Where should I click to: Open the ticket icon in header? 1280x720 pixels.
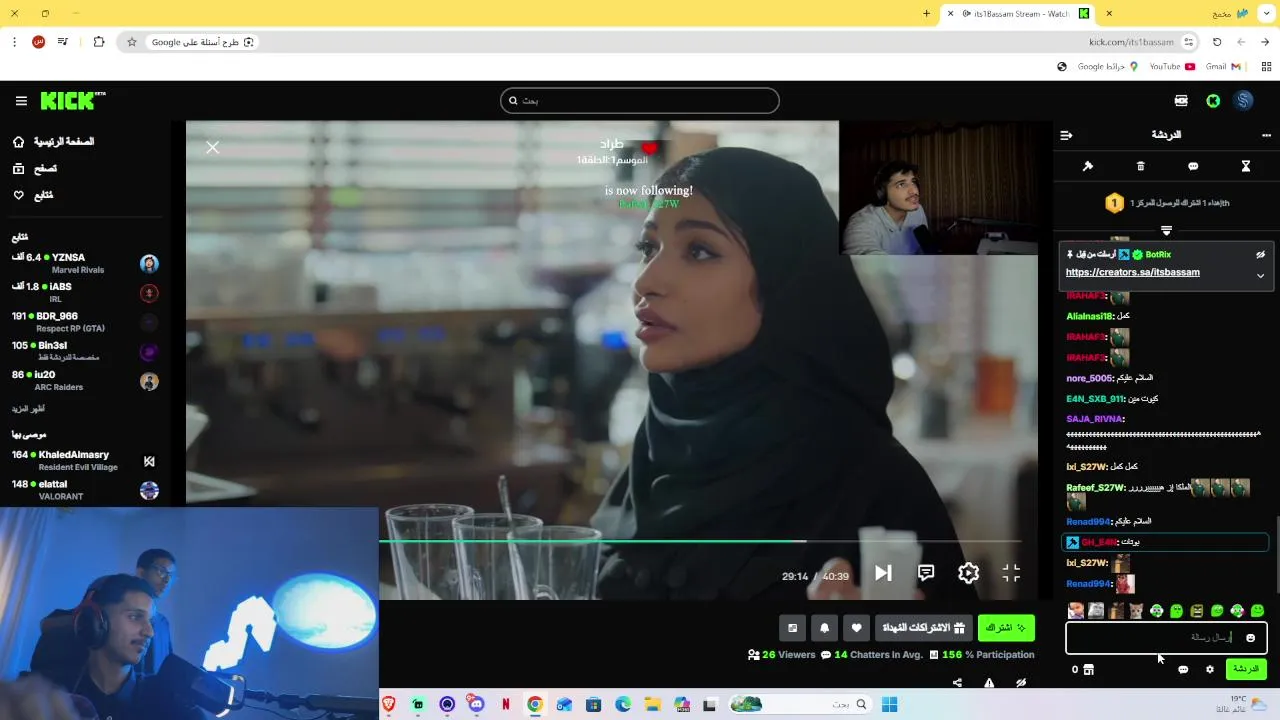coord(1181,101)
